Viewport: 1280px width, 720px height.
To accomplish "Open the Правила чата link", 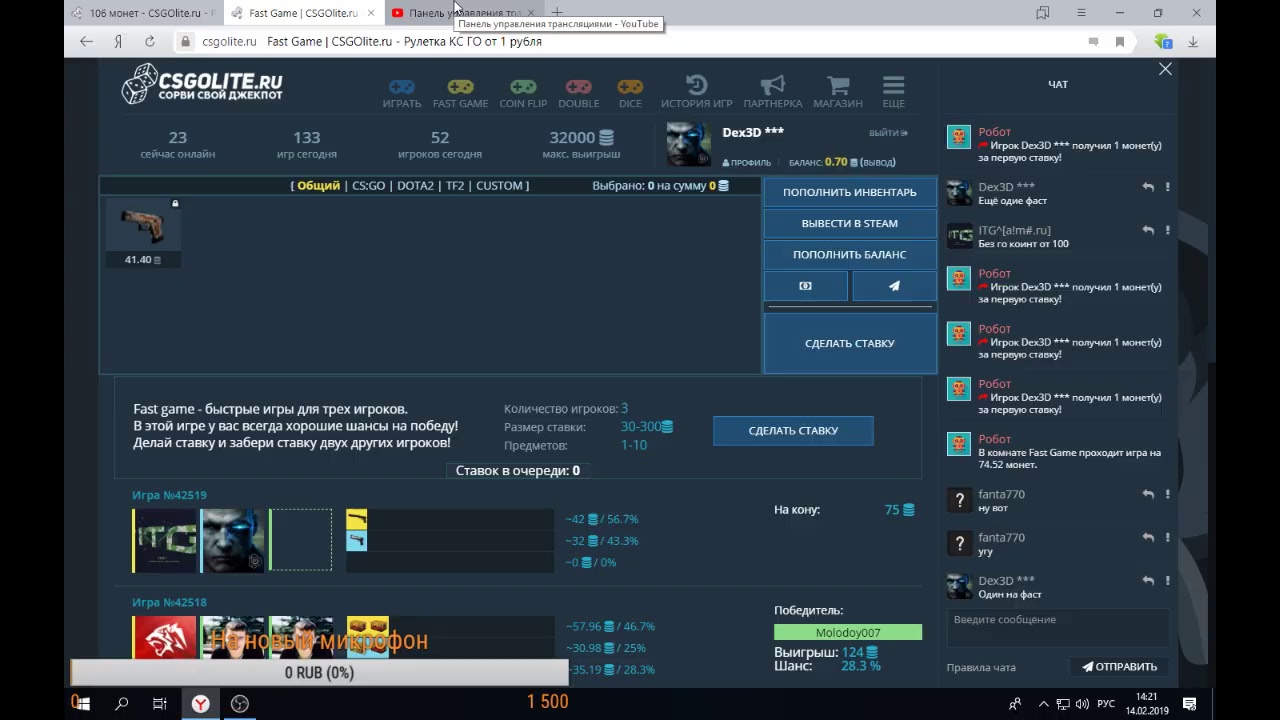I will pos(981,667).
